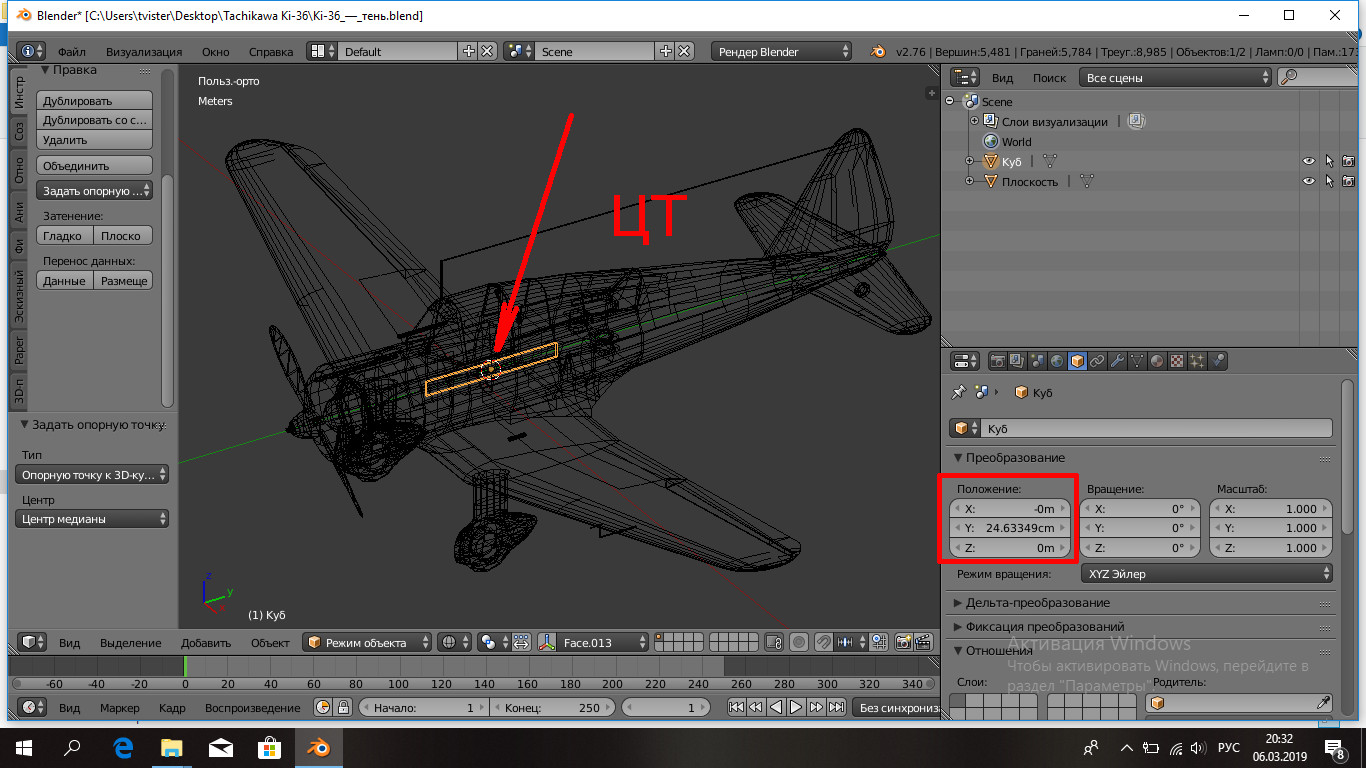The image size is (1366, 768).
Task: Click the pin icon beside the Куб breadcrumb
Action: click(958, 393)
